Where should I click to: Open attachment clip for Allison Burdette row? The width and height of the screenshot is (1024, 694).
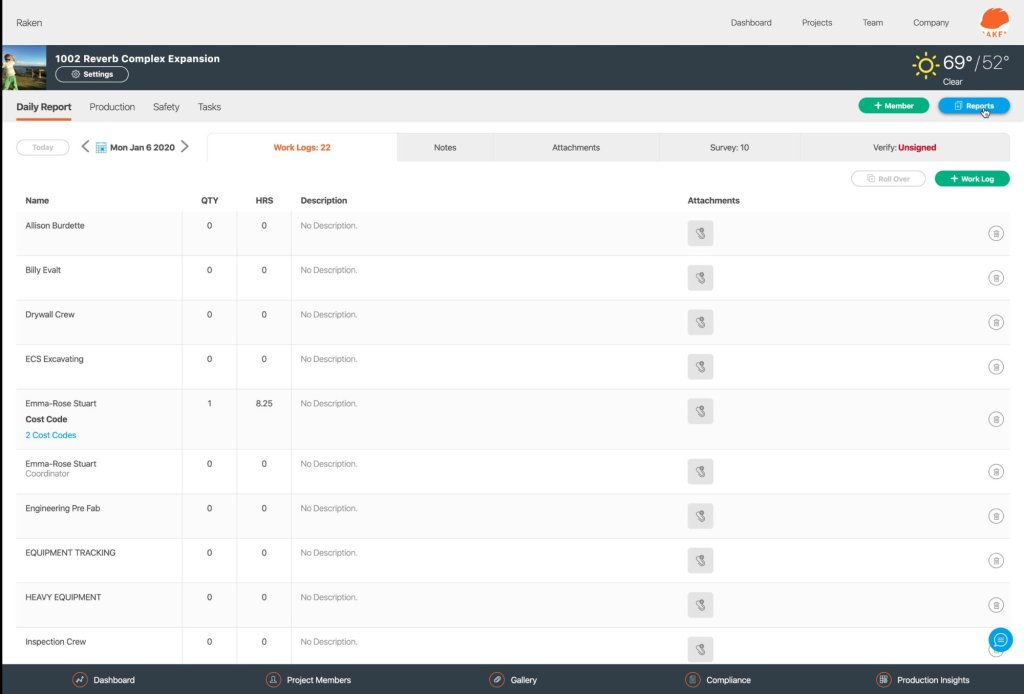[700, 233]
